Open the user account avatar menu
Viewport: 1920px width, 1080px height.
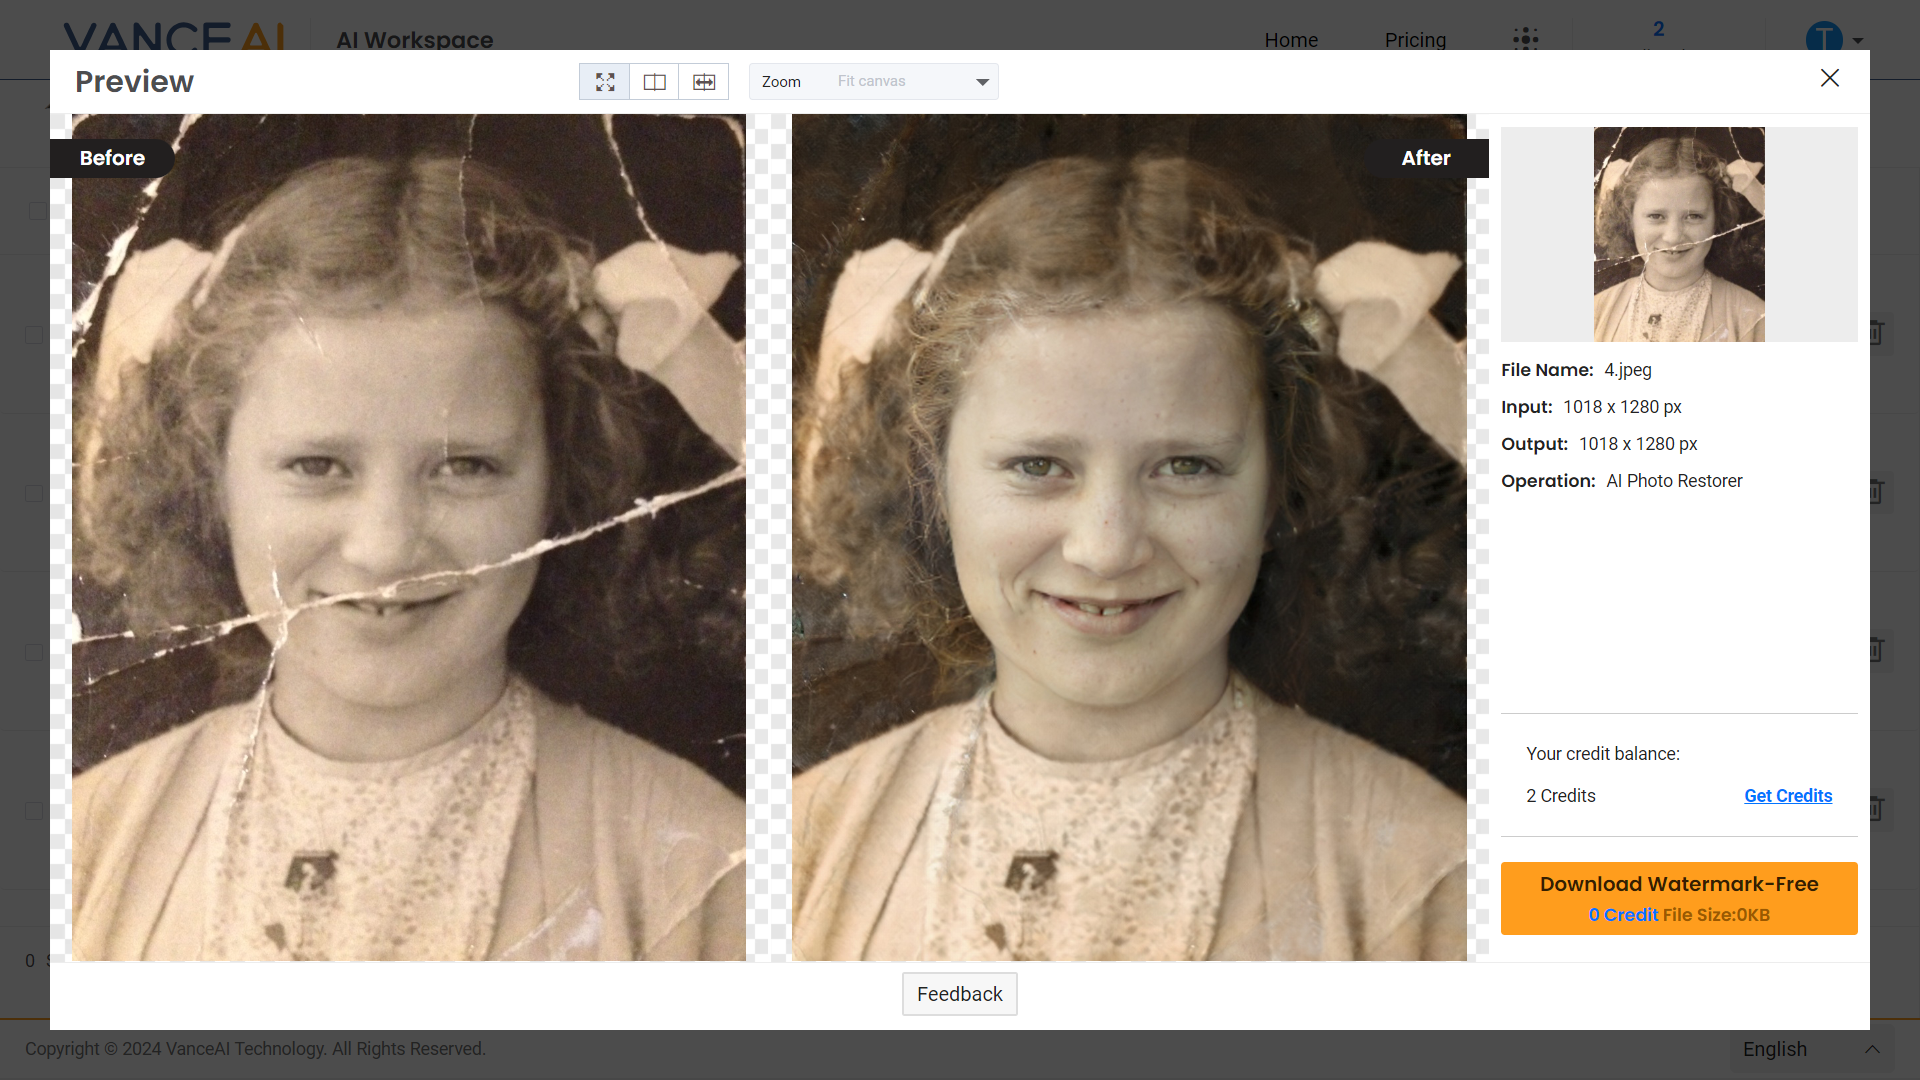coord(1834,40)
